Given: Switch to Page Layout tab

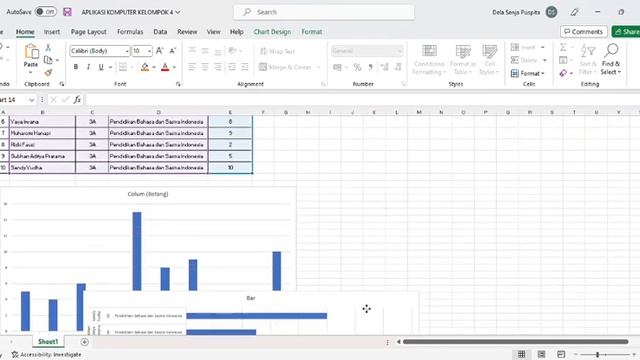Looking at the screenshot, I should [89, 31].
